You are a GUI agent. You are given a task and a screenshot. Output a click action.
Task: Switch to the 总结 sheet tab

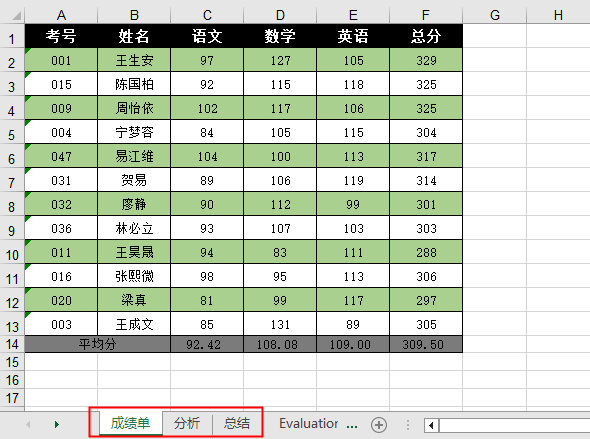(237, 423)
